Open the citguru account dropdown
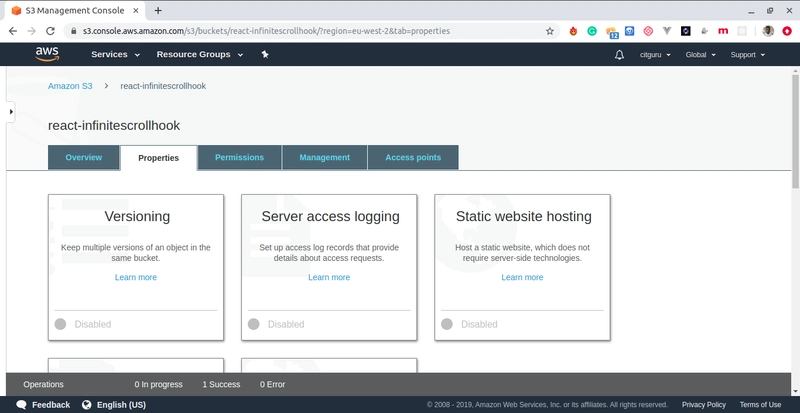The image size is (800, 413). (x=655, y=55)
